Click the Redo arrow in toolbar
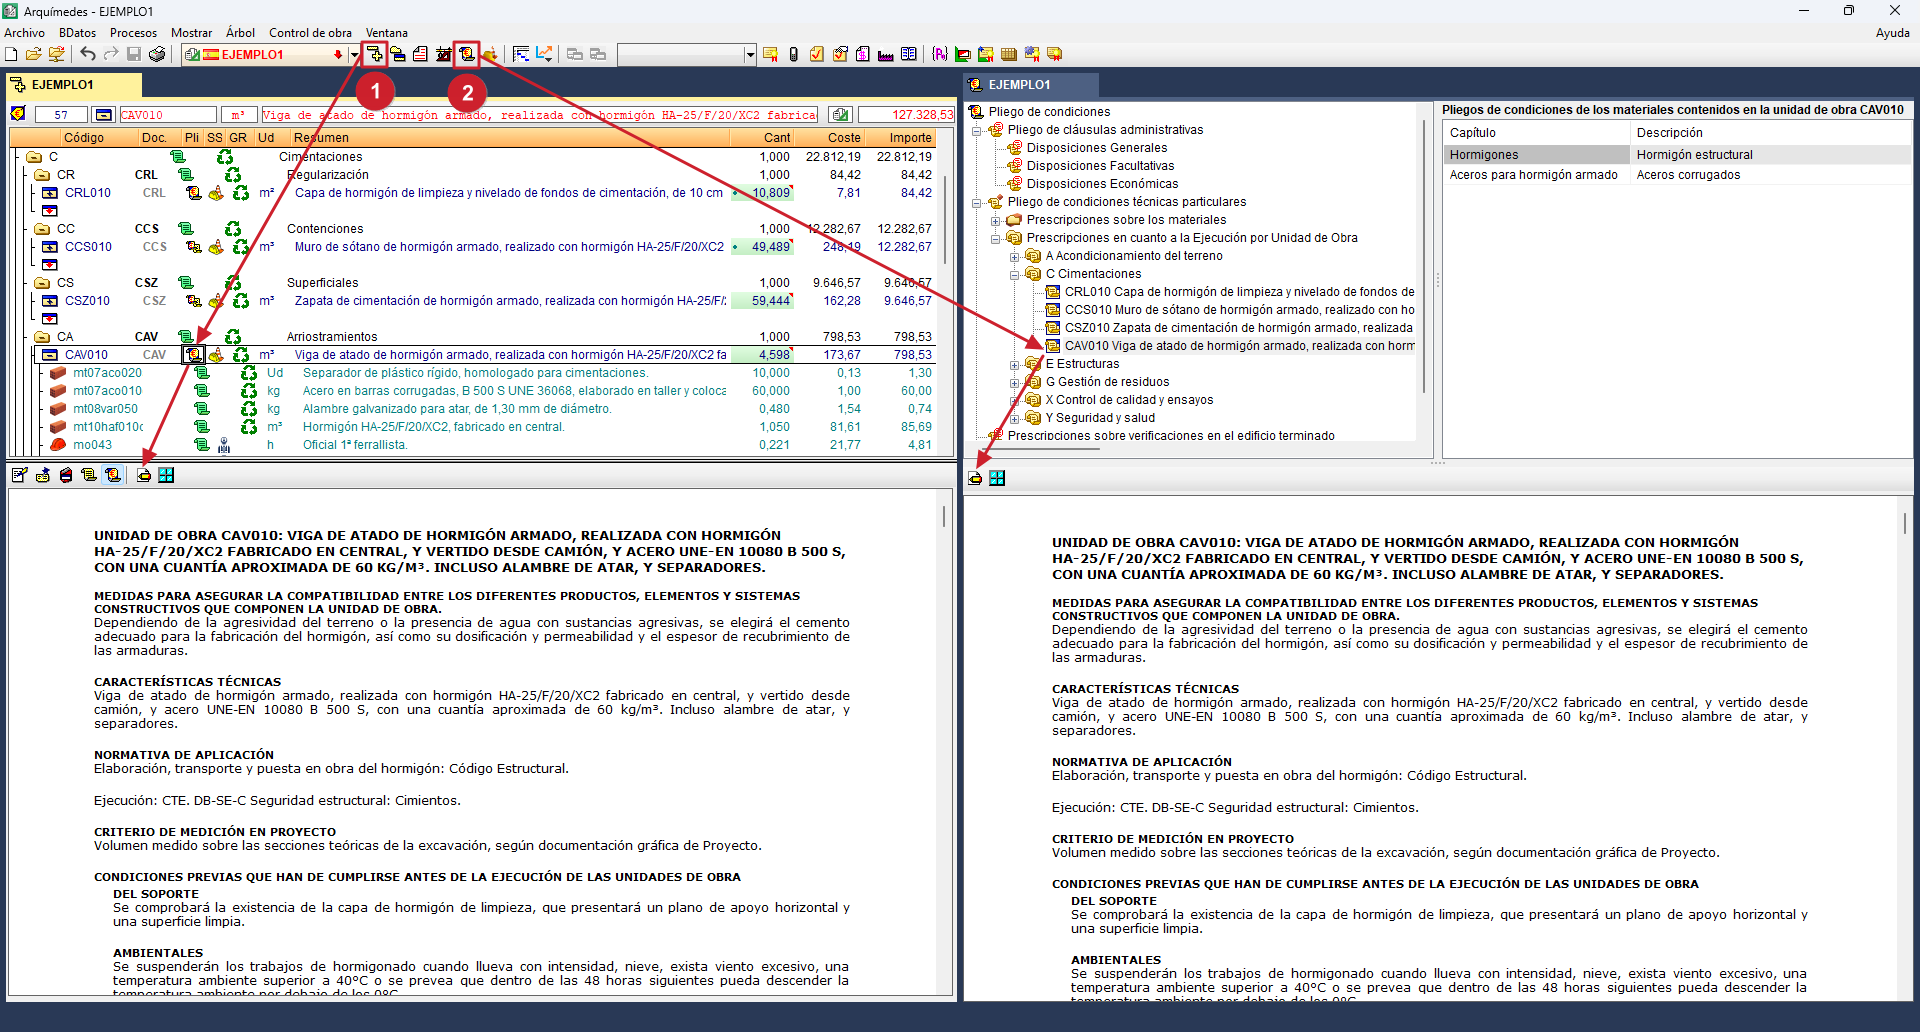Screen dimensions: 1920x1032 pyautogui.click(x=110, y=54)
